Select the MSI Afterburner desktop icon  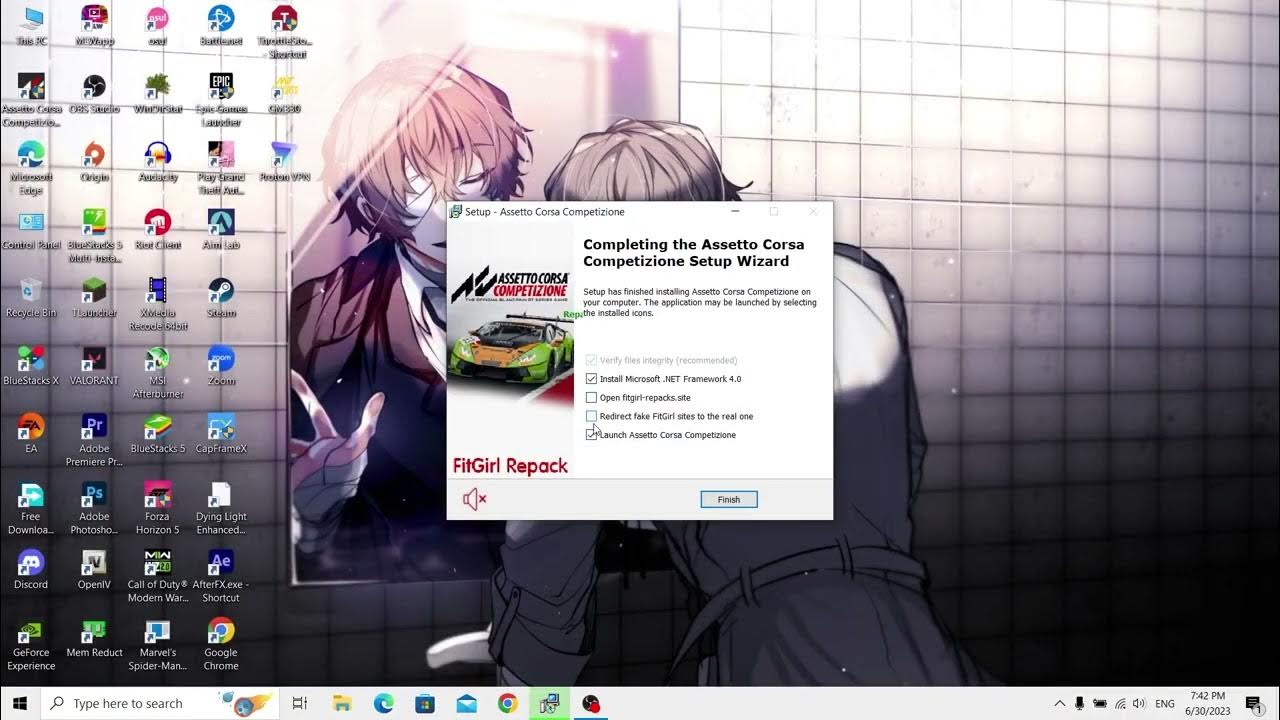[157, 372]
